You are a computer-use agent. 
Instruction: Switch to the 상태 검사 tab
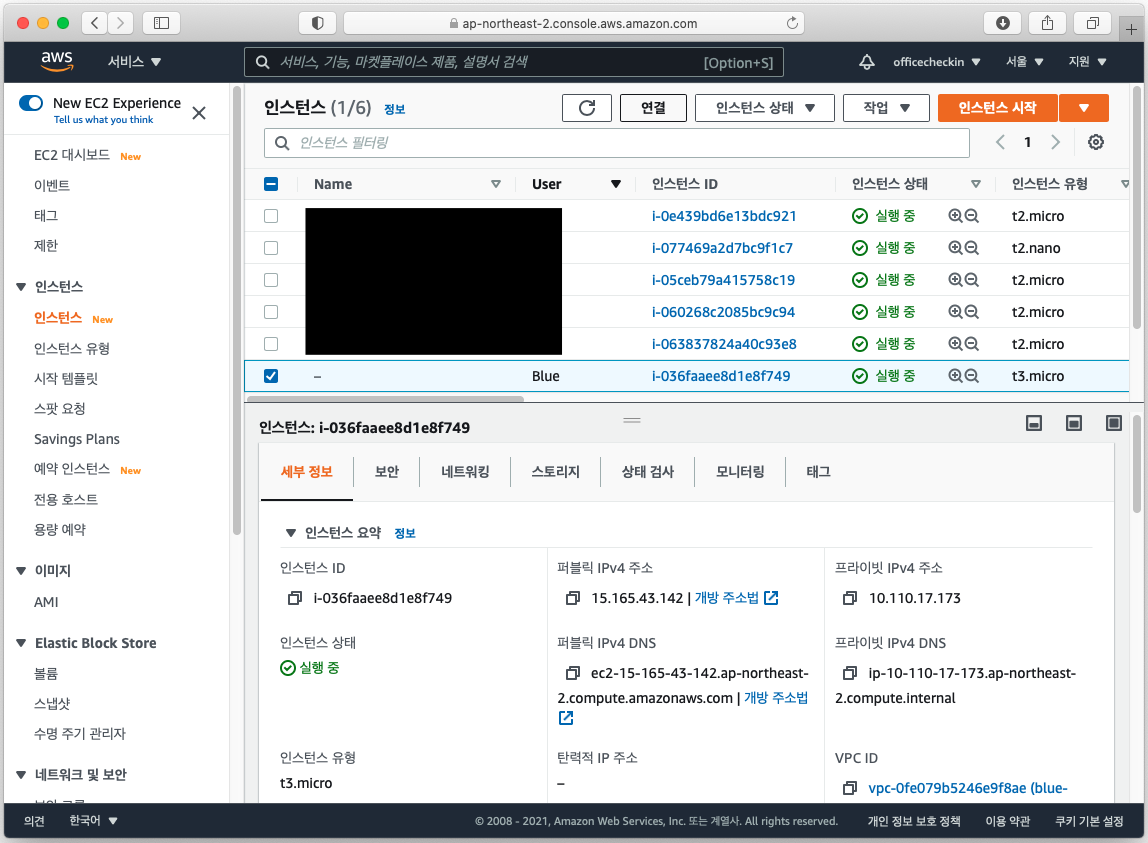pyautogui.click(x=647, y=472)
